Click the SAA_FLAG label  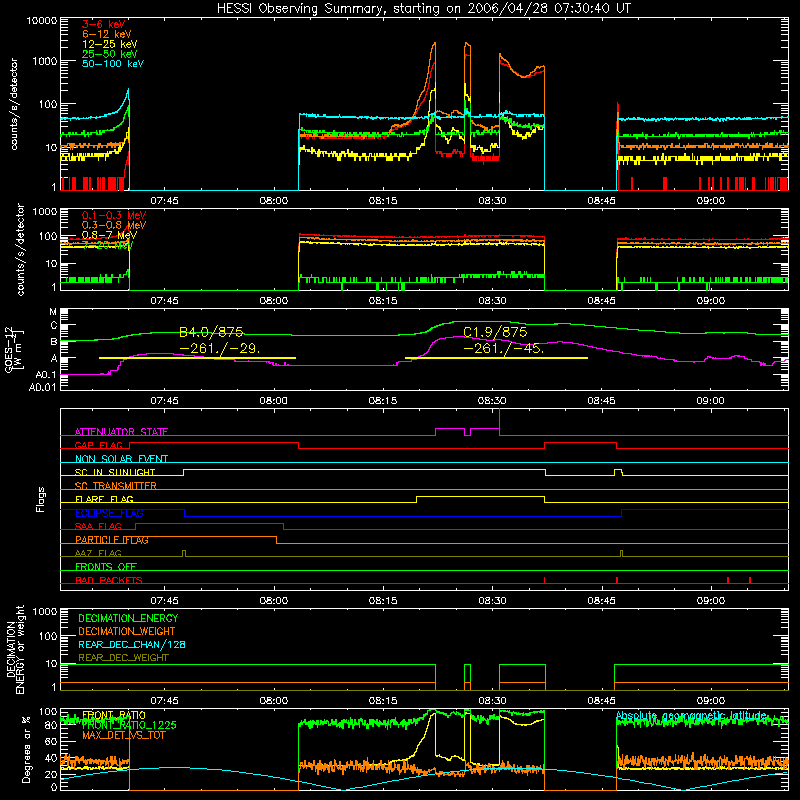point(98,526)
